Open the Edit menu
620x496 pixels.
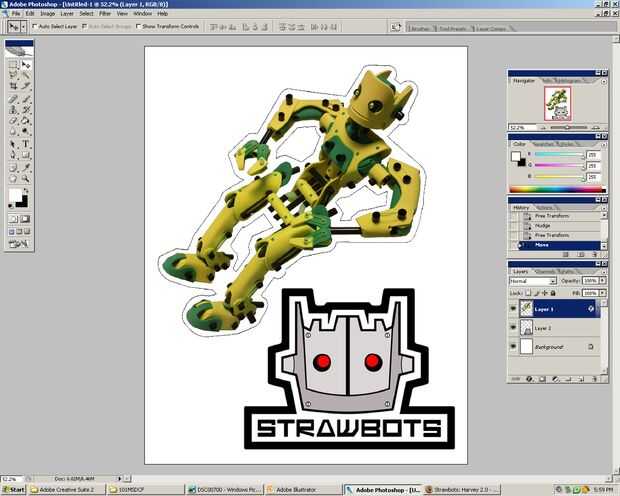pos(30,14)
